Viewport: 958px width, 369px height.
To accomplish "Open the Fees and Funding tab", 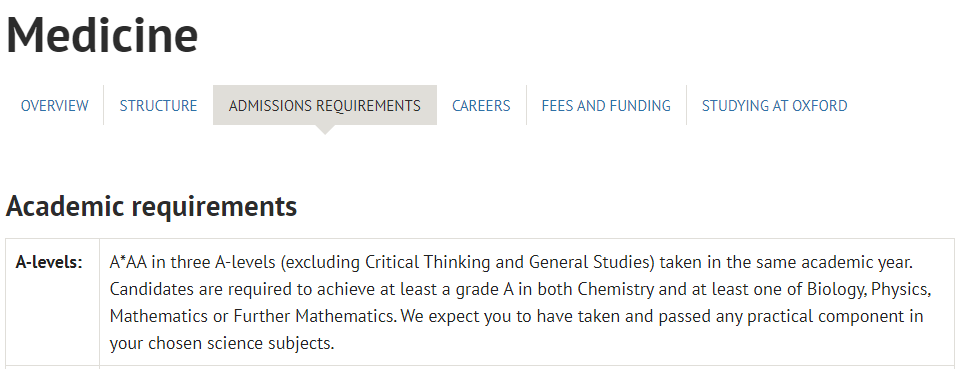I will click(606, 106).
